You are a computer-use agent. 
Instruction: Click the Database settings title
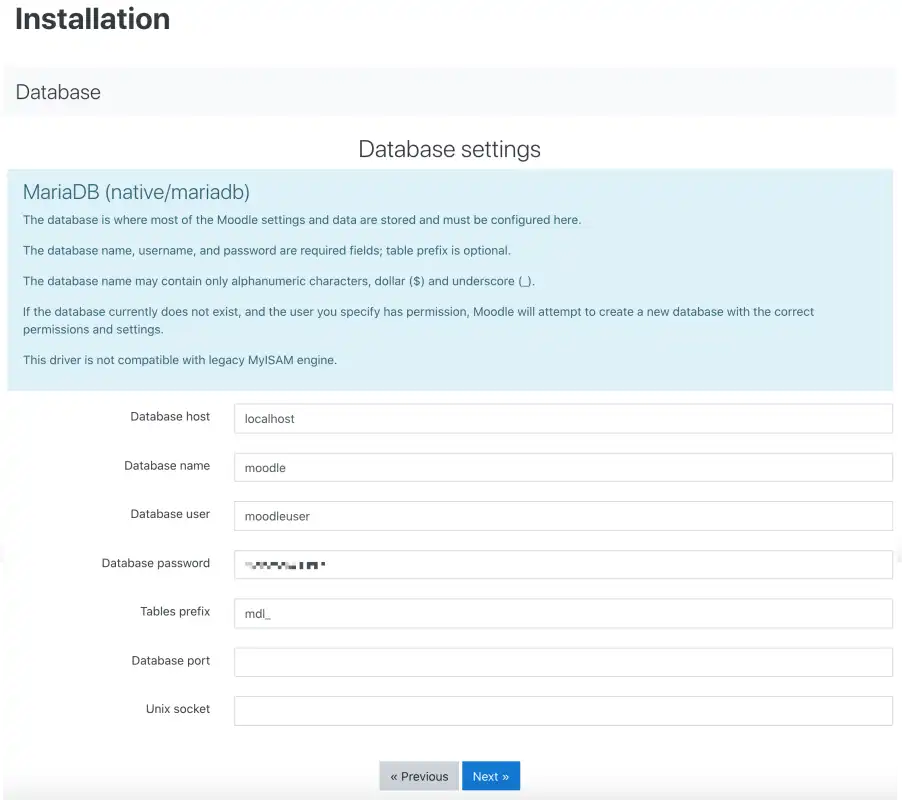click(x=449, y=149)
